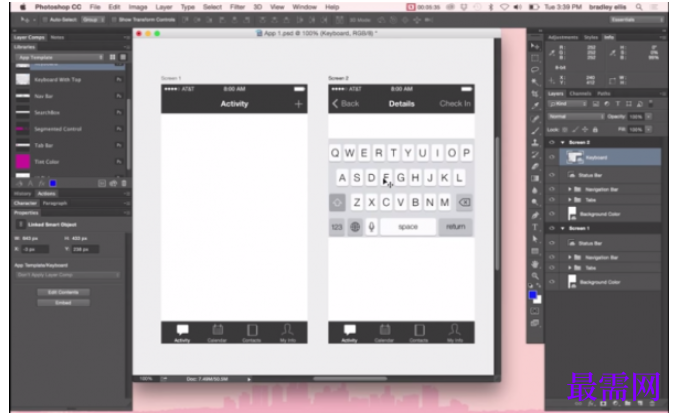Viewport: 679px width, 418px height.
Task: Select the Tint Color library swatch
Action: [x=23, y=162]
